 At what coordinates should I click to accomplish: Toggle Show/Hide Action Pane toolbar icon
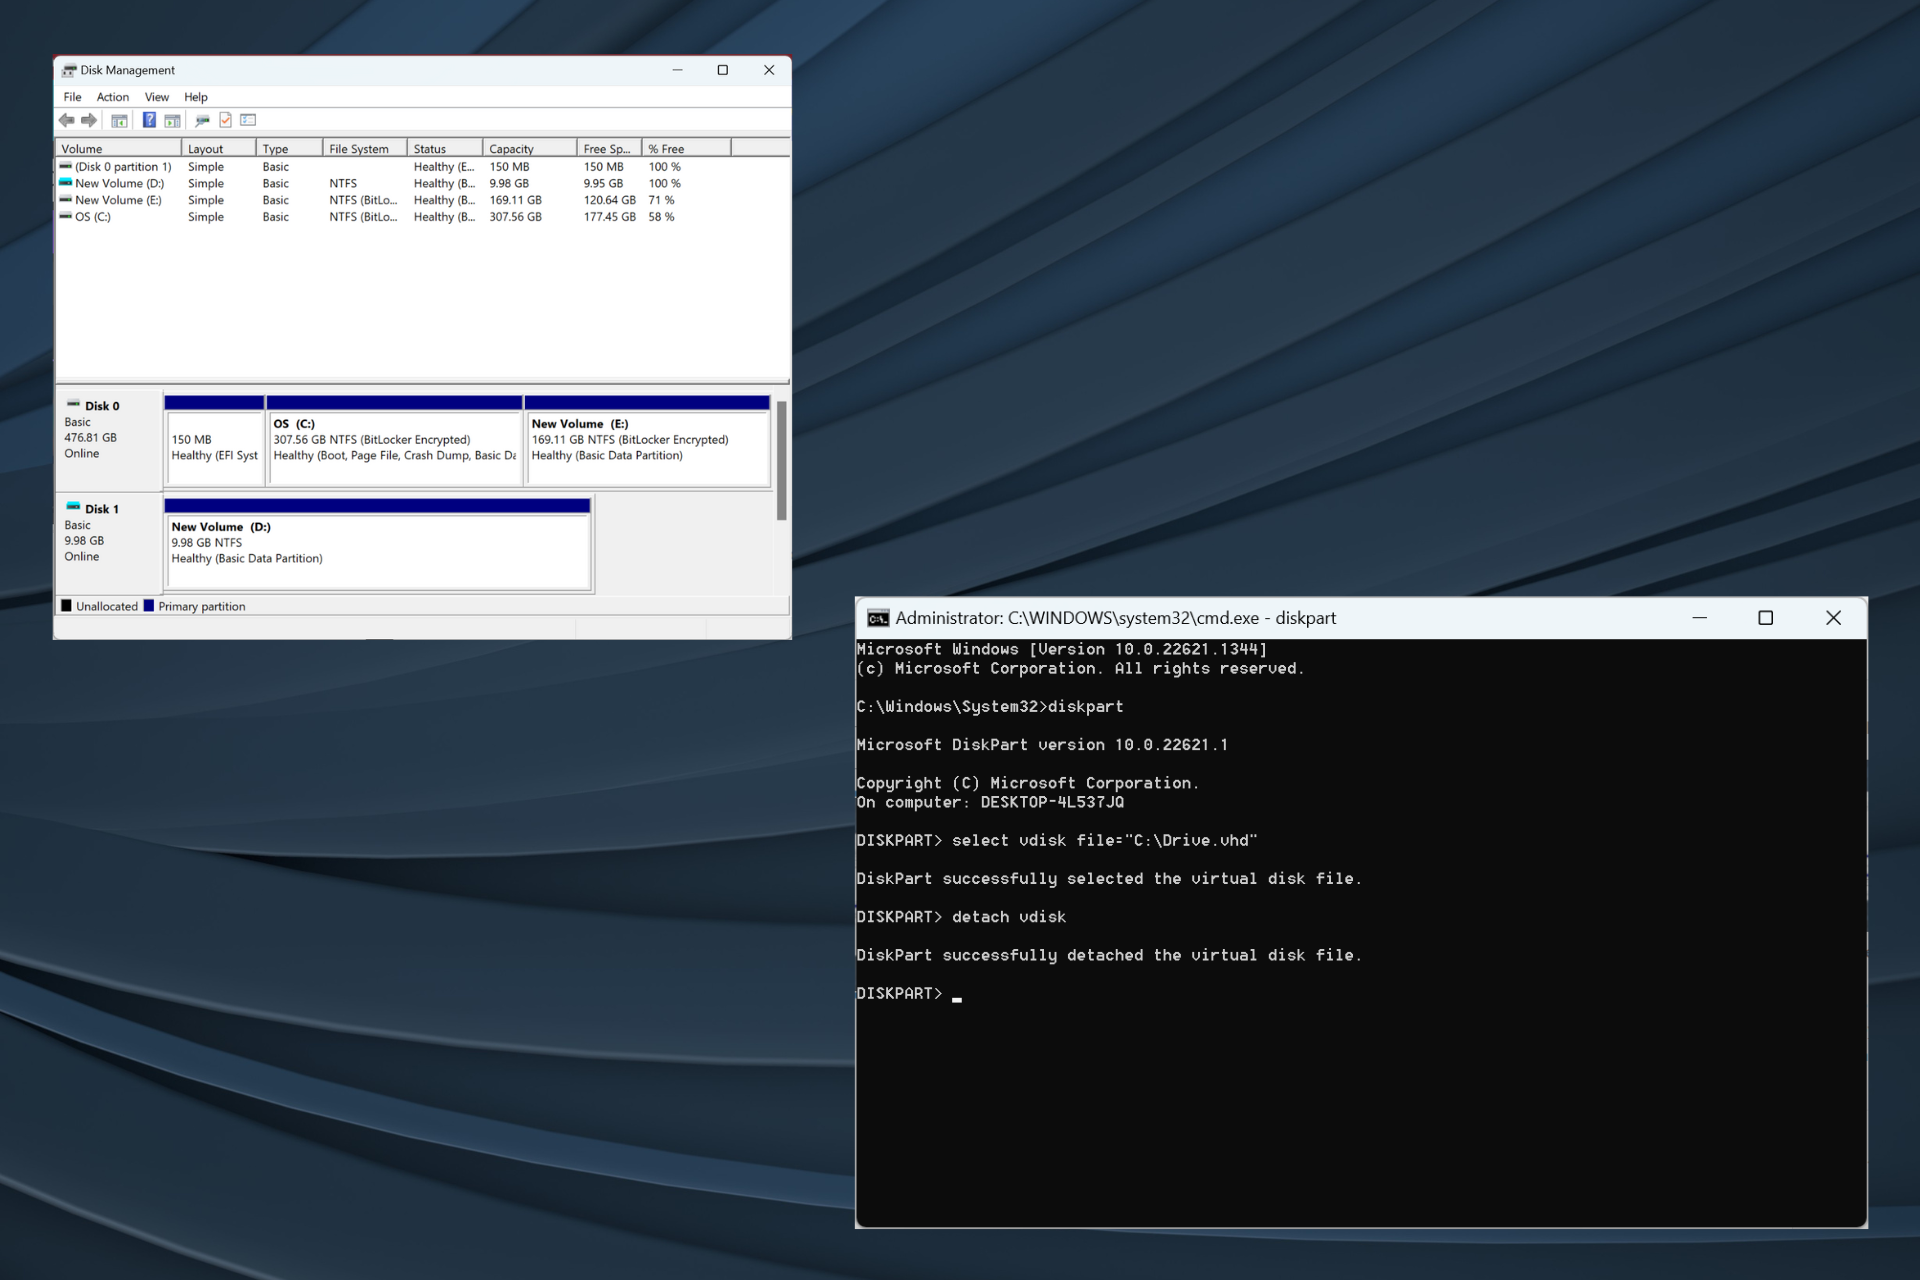pos(172,120)
